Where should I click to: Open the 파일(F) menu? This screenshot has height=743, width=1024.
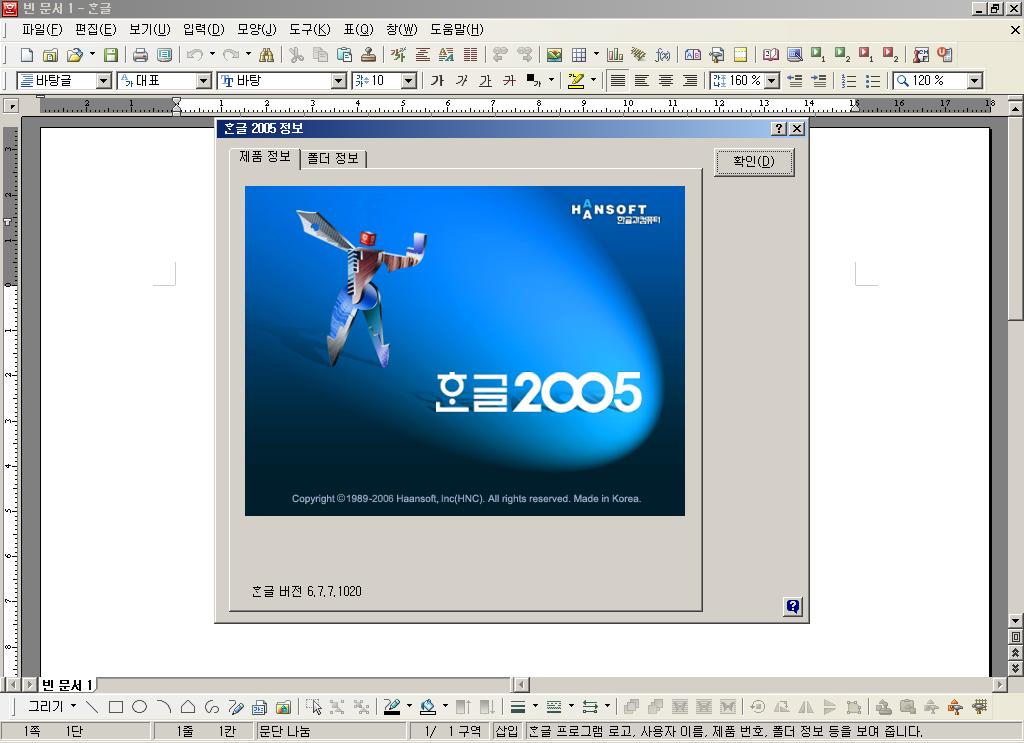point(42,29)
